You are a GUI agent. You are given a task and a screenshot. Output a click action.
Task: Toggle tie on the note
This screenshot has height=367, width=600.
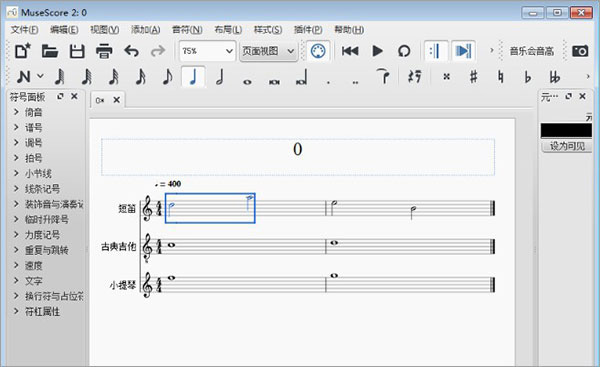click(x=383, y=76)
